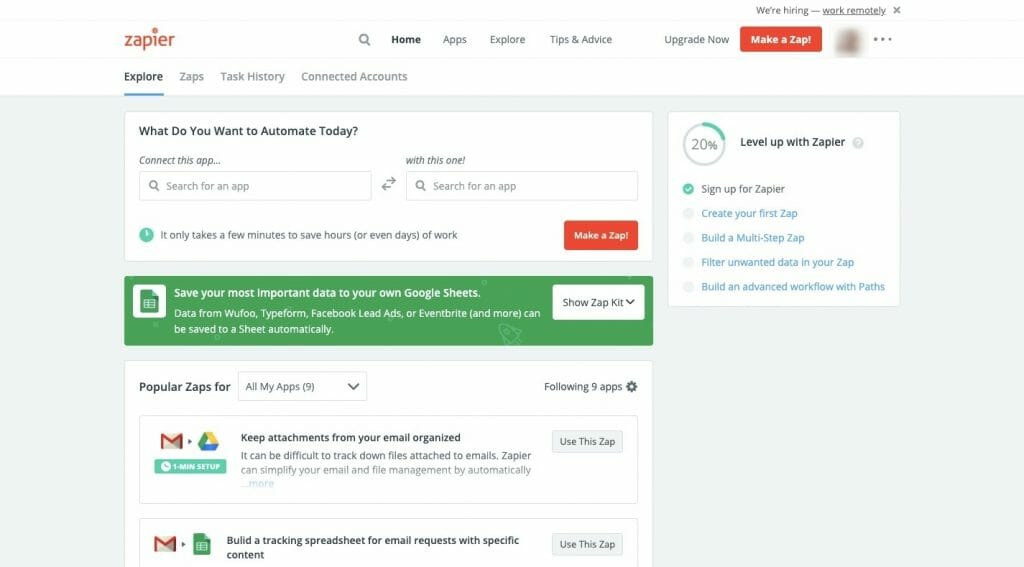Click the 20% progress circle

coord(704,144)
